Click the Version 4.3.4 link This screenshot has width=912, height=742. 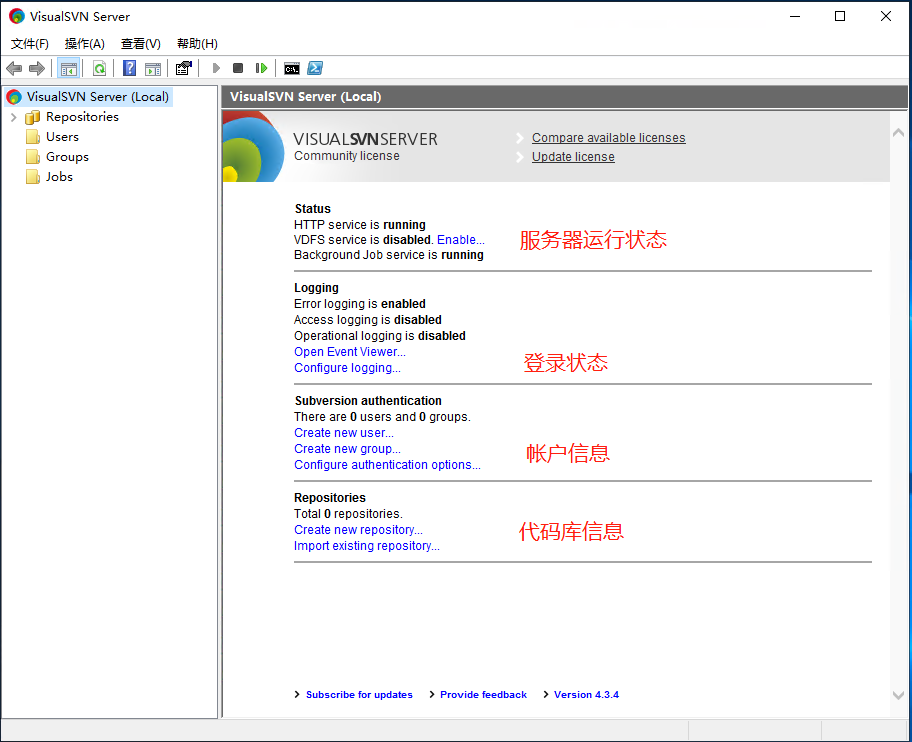tap(586, 695)
